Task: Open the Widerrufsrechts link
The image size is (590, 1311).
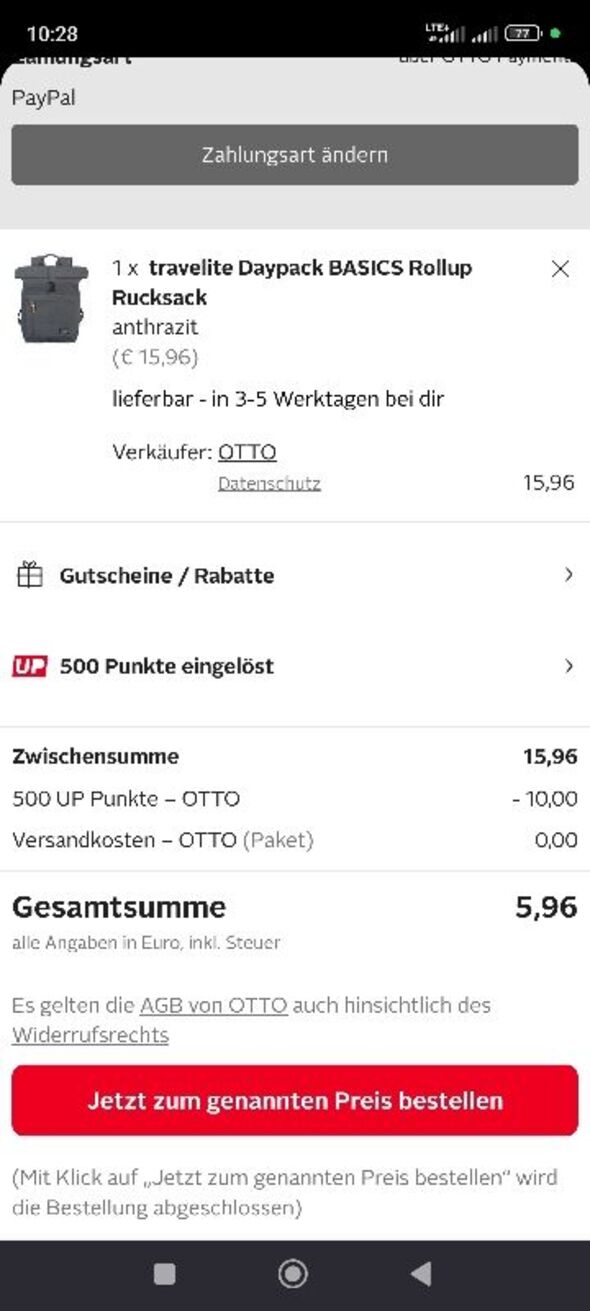Action: coord(90,1035)
